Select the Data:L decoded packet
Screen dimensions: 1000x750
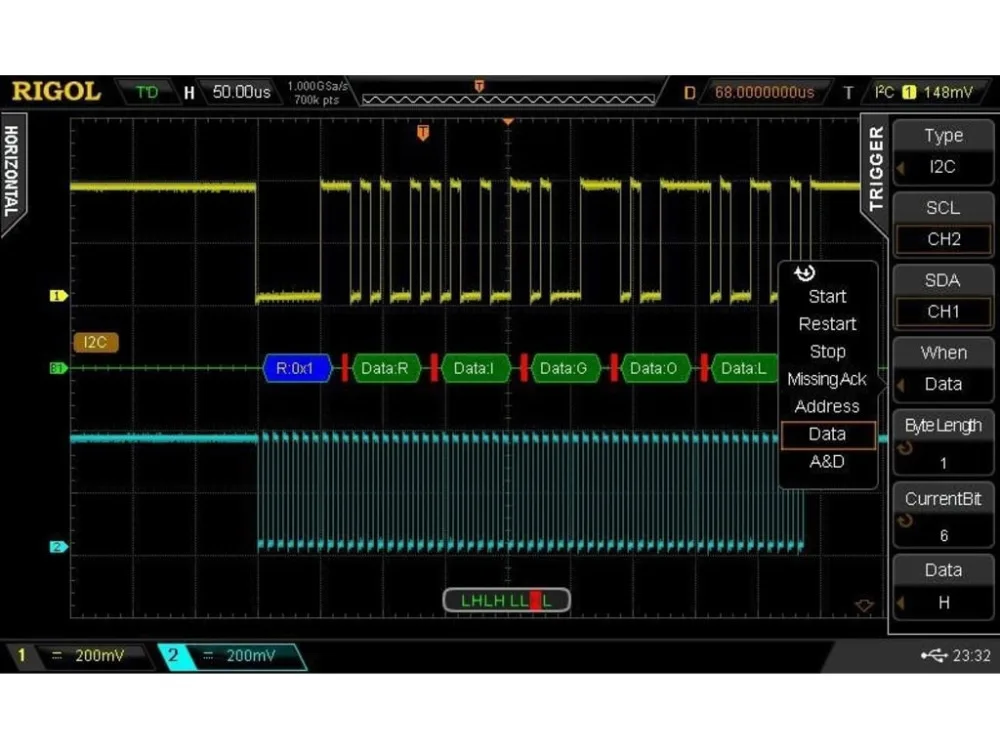coord(744,368)
